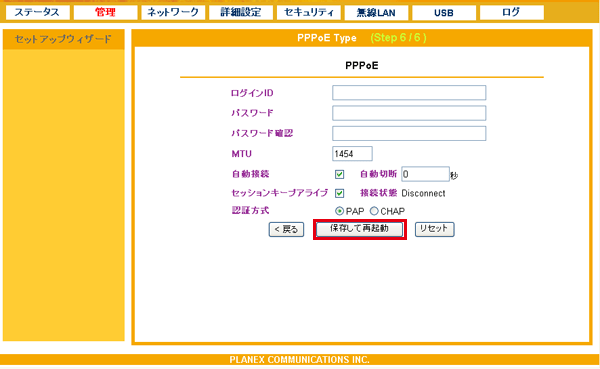This screenshot has height=369, width=600.
Task: Toggle the セッションキープアライブ checkbox
Action: (339, 193)
